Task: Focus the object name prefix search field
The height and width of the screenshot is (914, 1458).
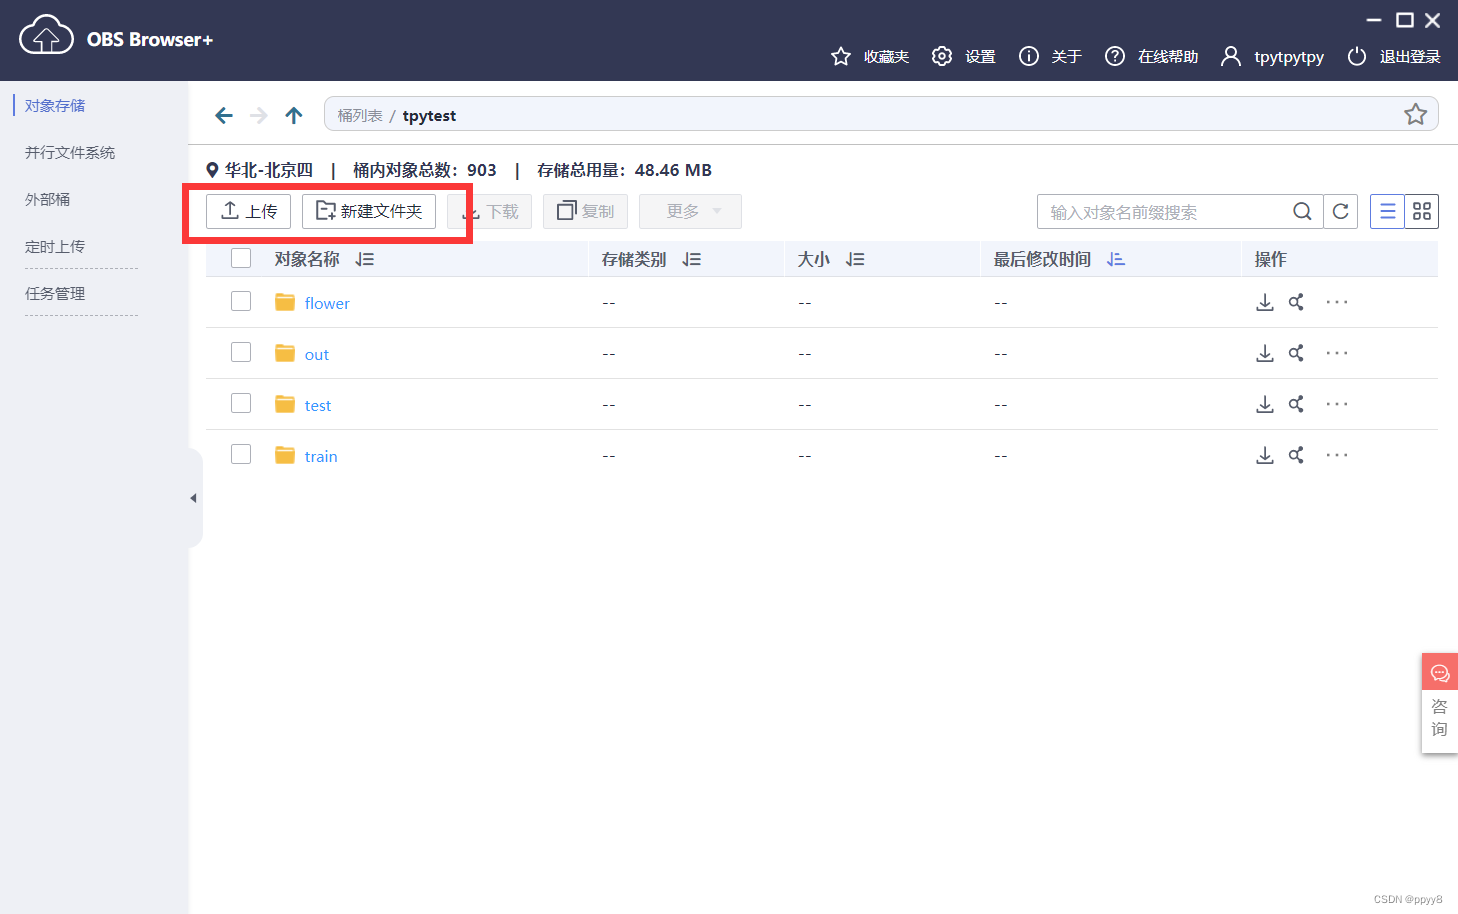Action: 1165,212
